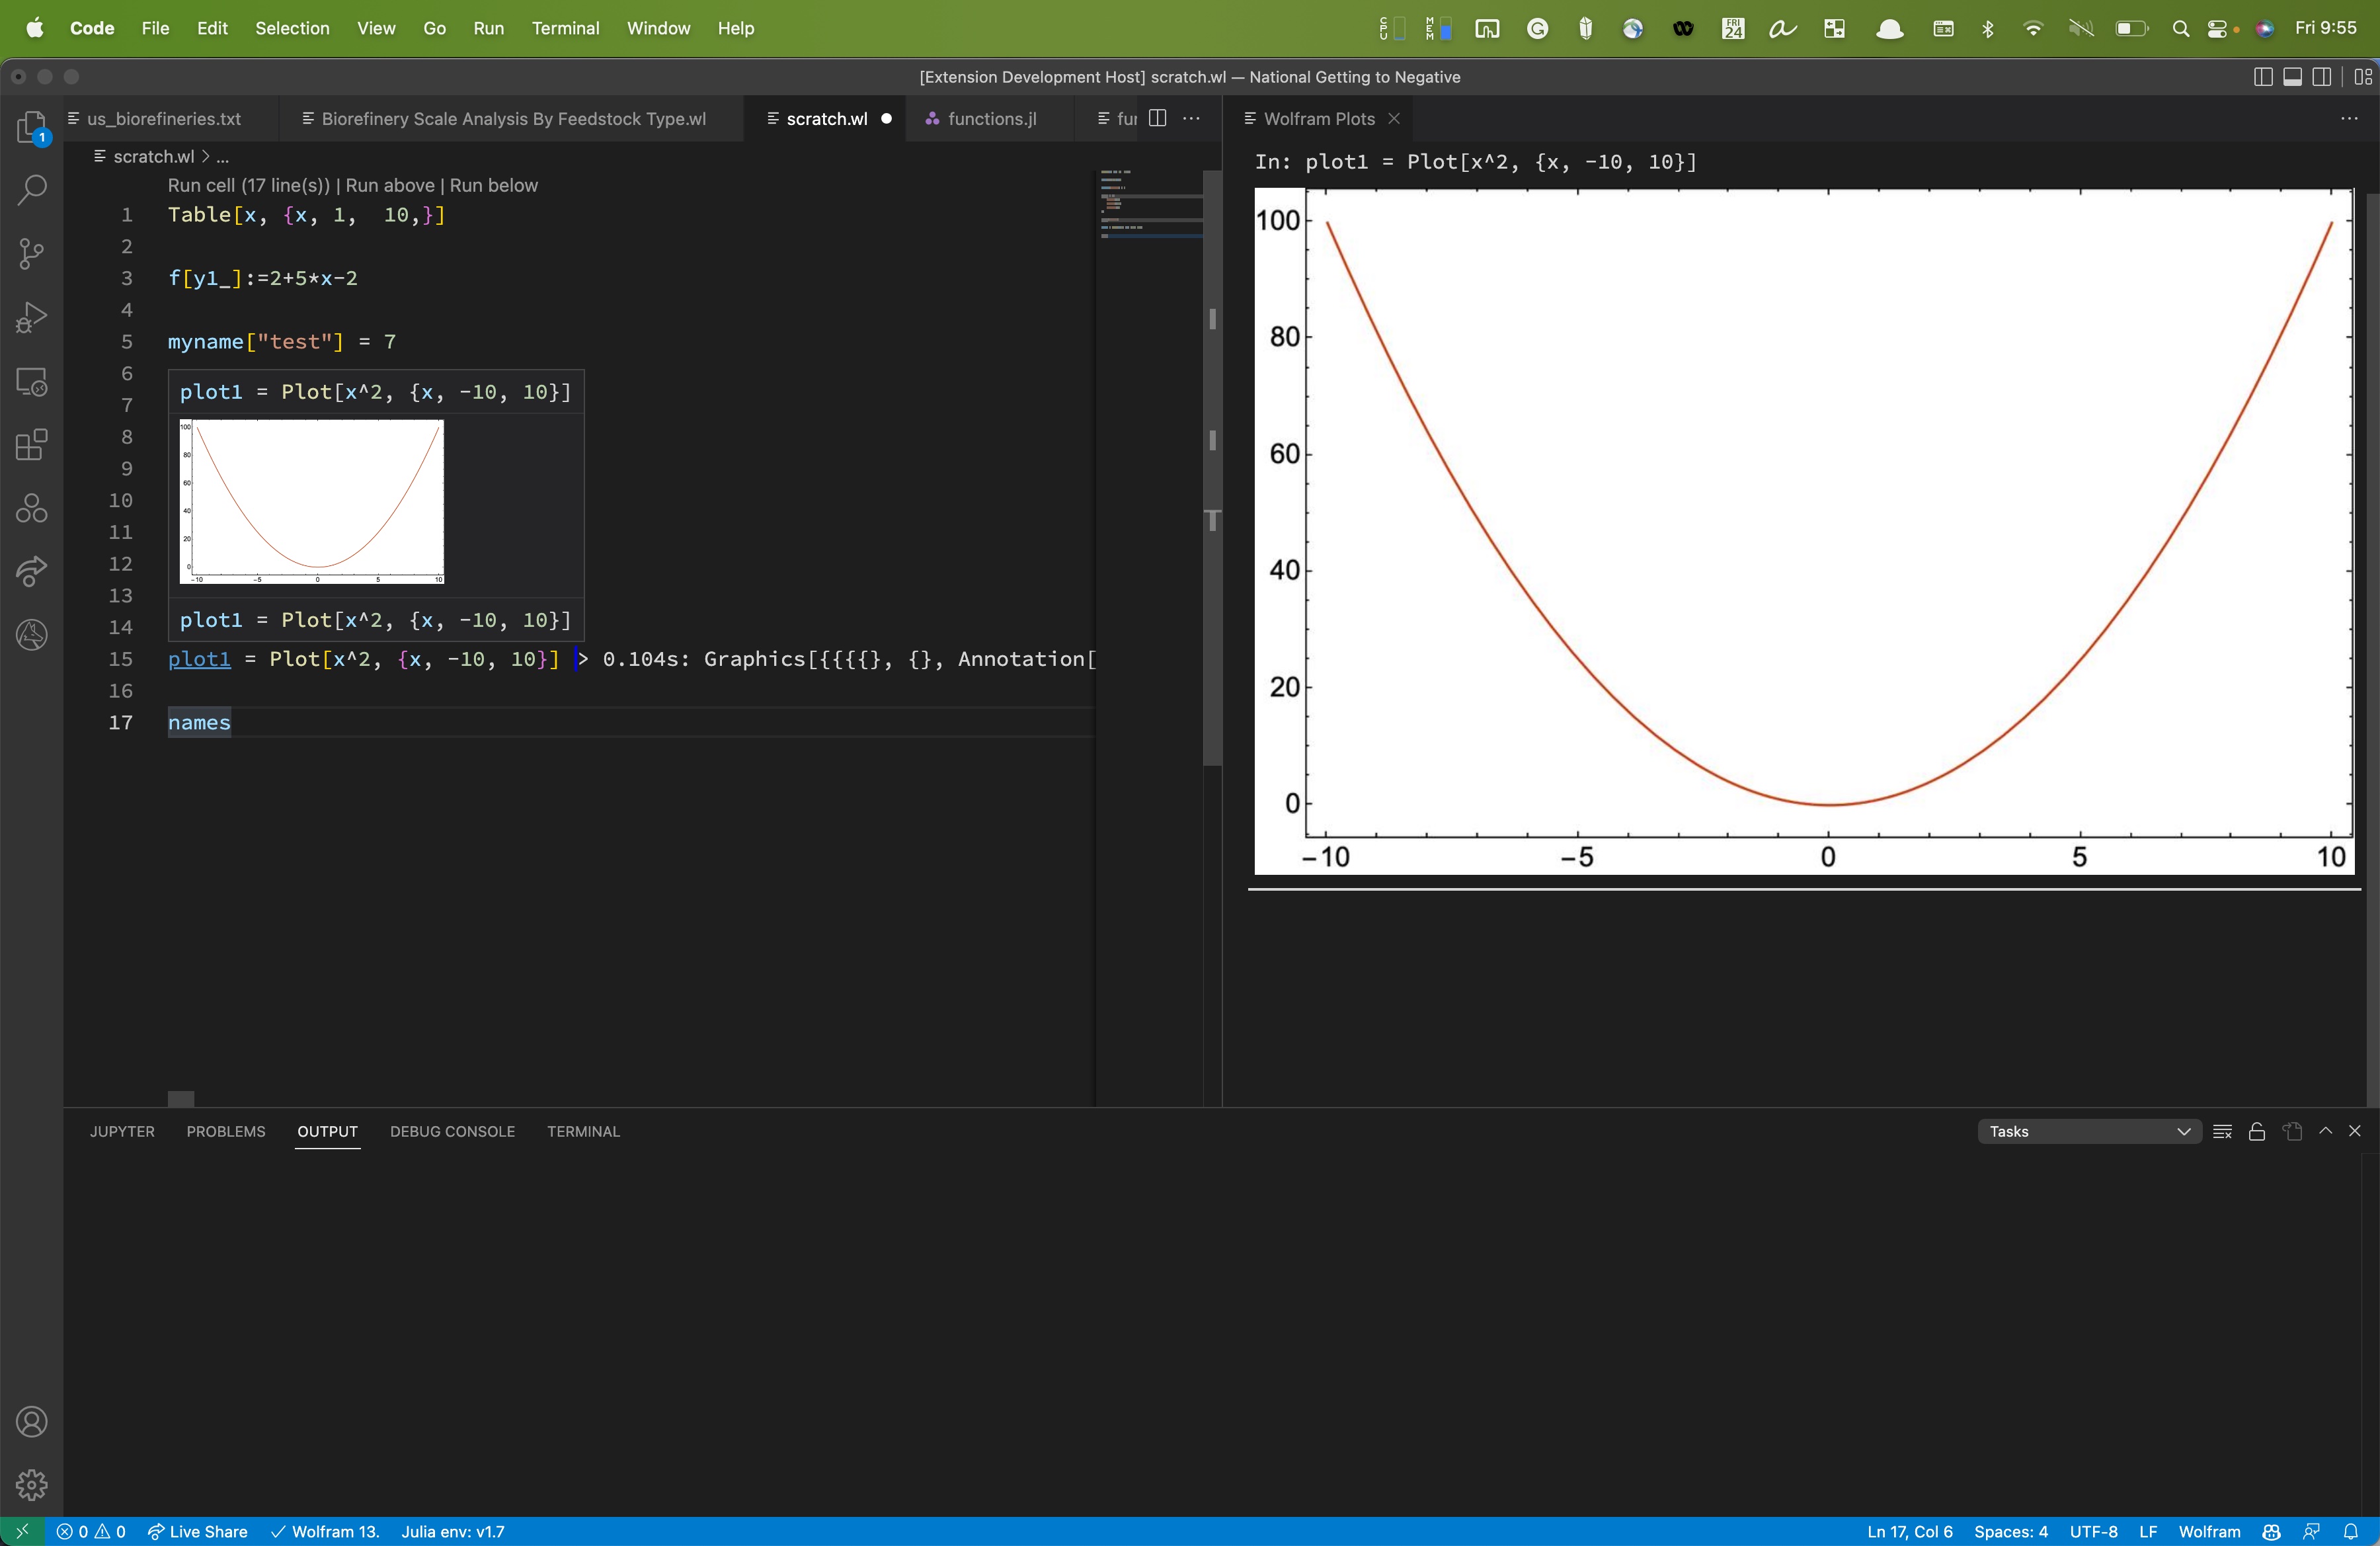
Task: Open Run and Debug view
Action: click(31, 317)
